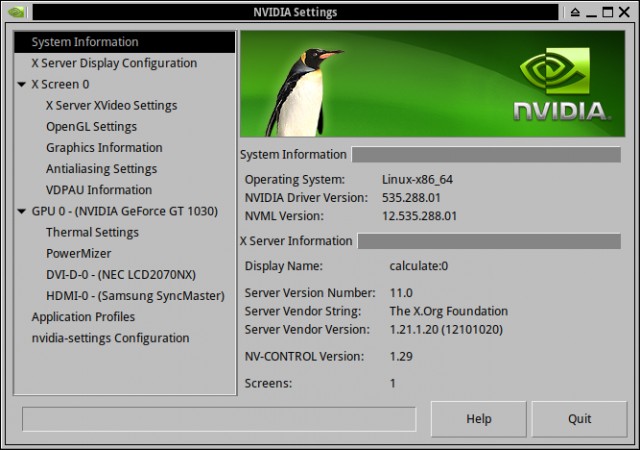This screenshot has height=450, width=640.
Task: Select DVI-D-0 - (NEC LCD2070NX) display
Action: click(x=121, y=275)
